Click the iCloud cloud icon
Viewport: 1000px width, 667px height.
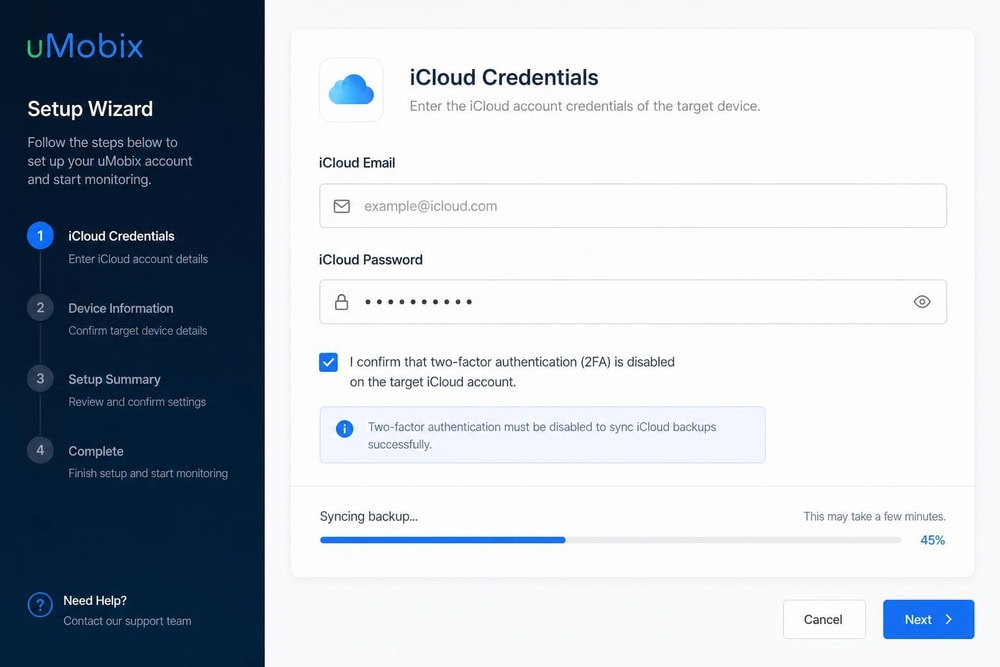(351, 89)
